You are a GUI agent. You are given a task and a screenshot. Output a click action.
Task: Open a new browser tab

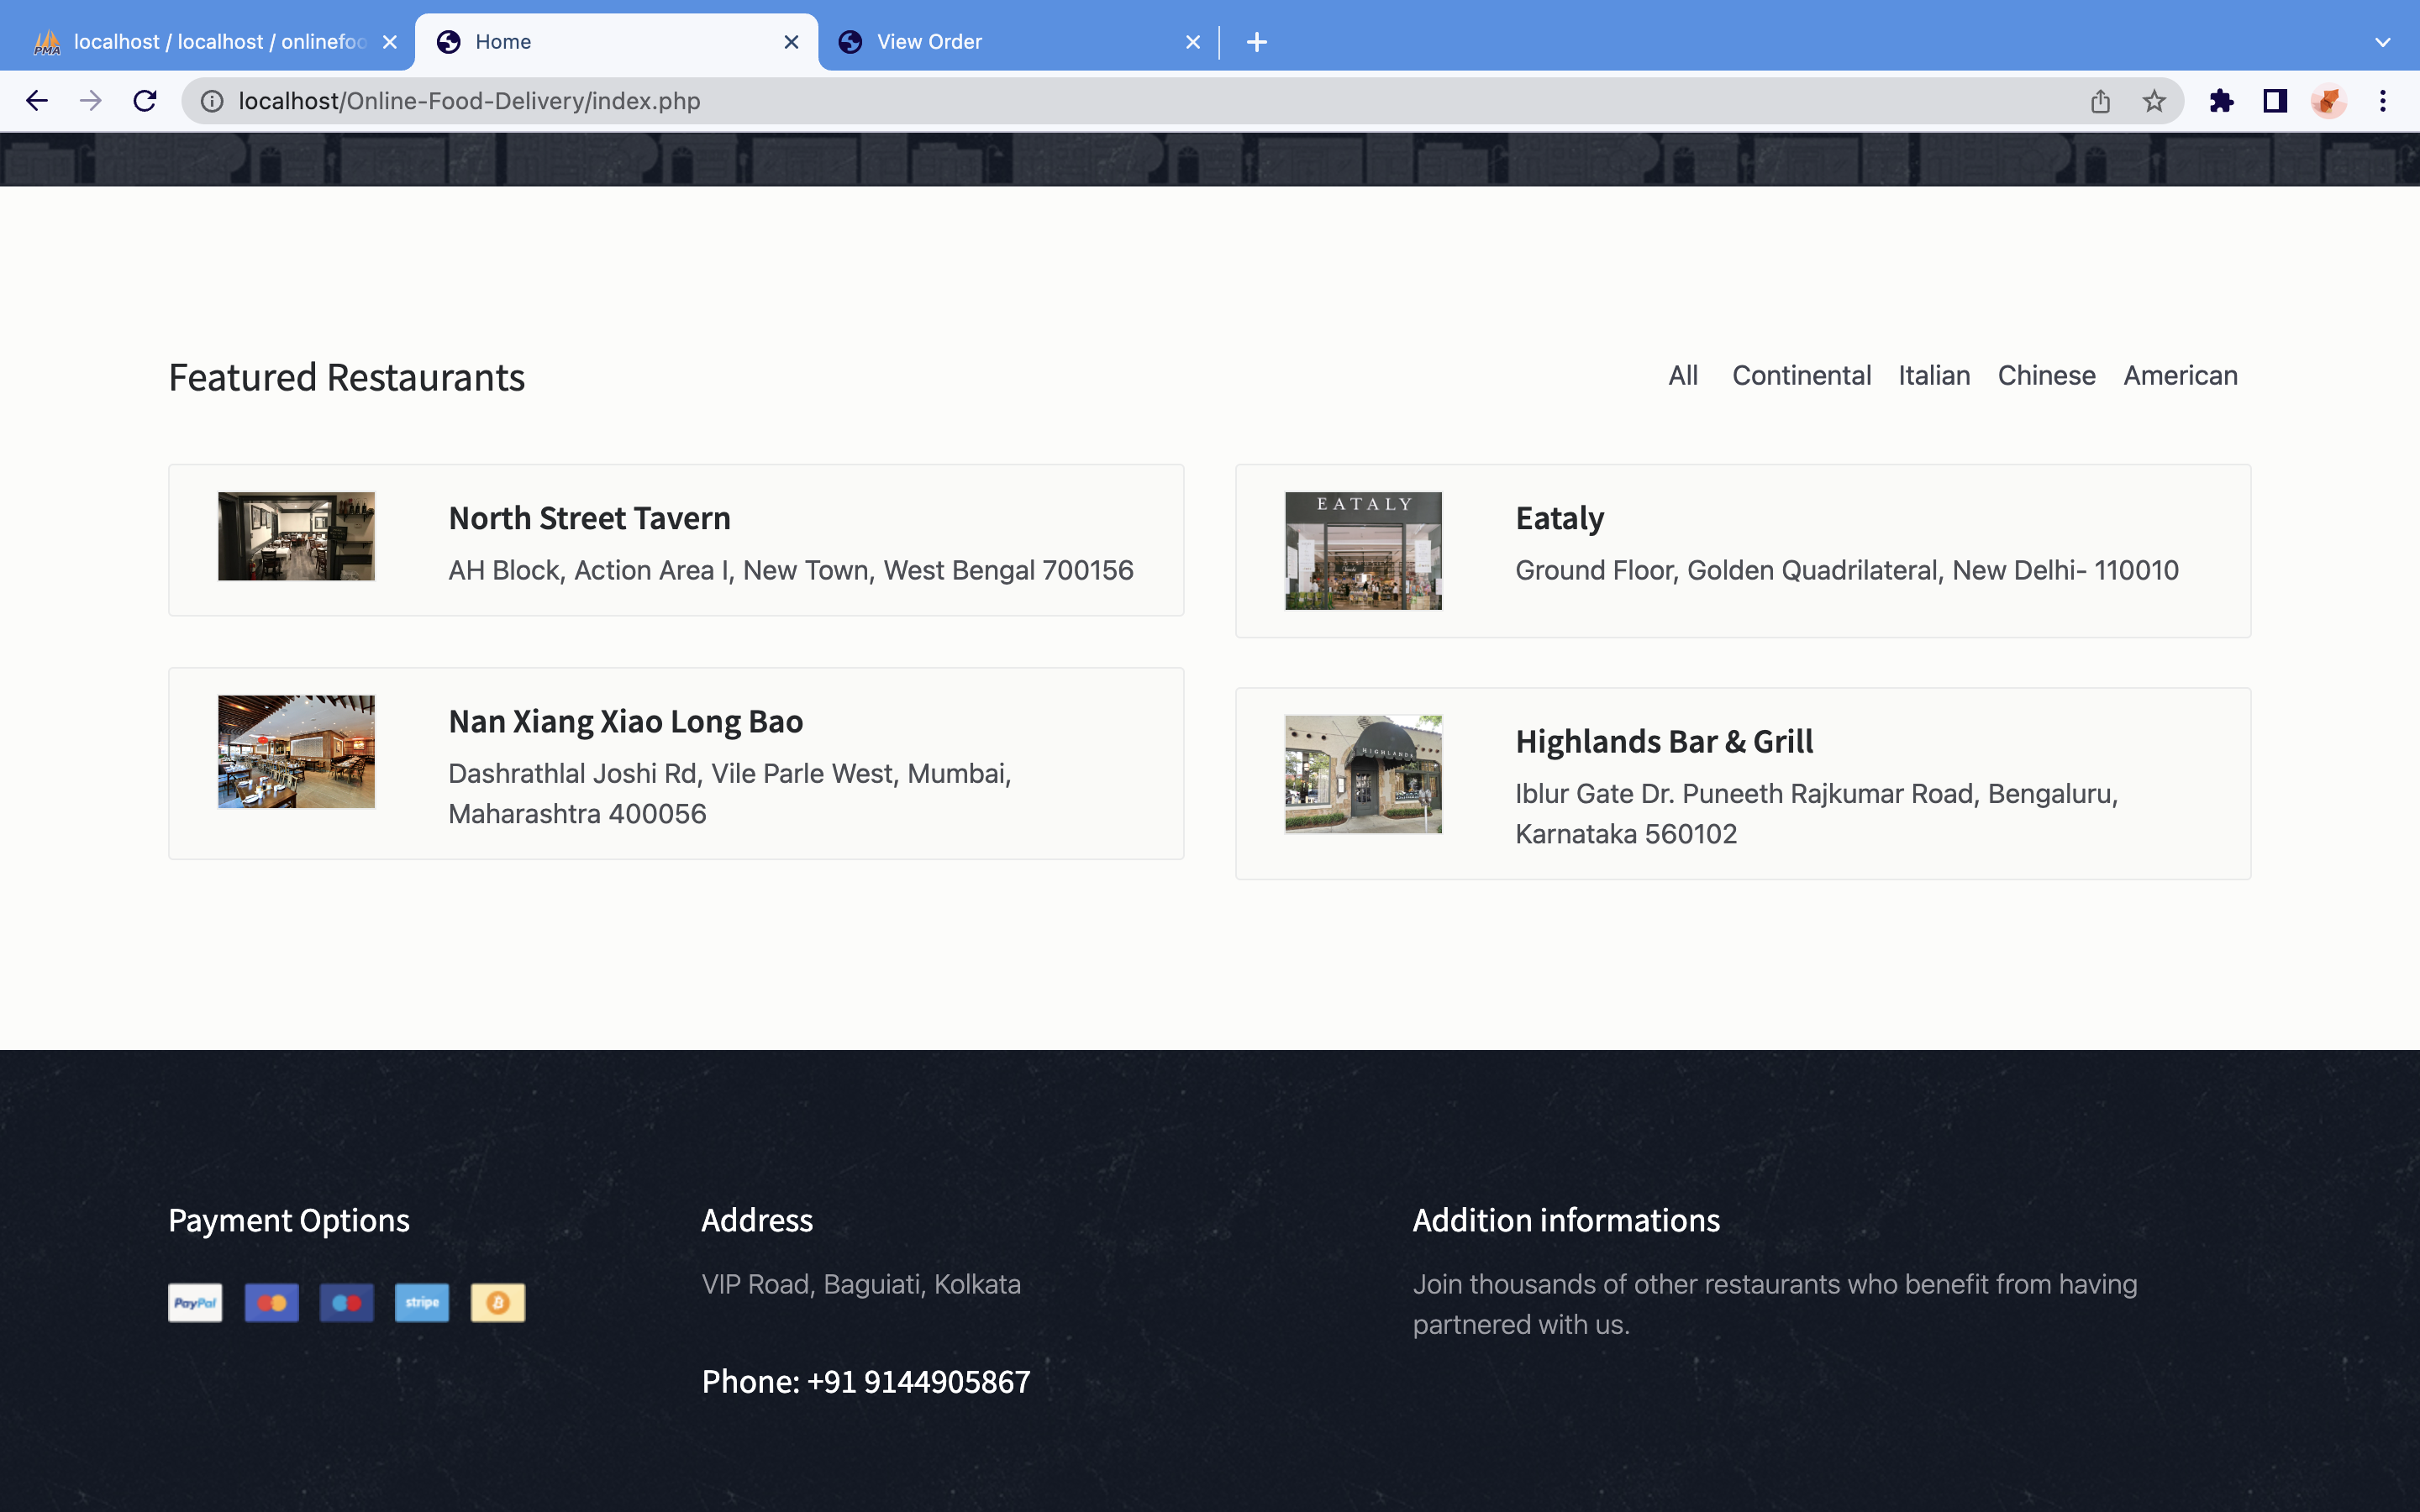(1257, 42)
